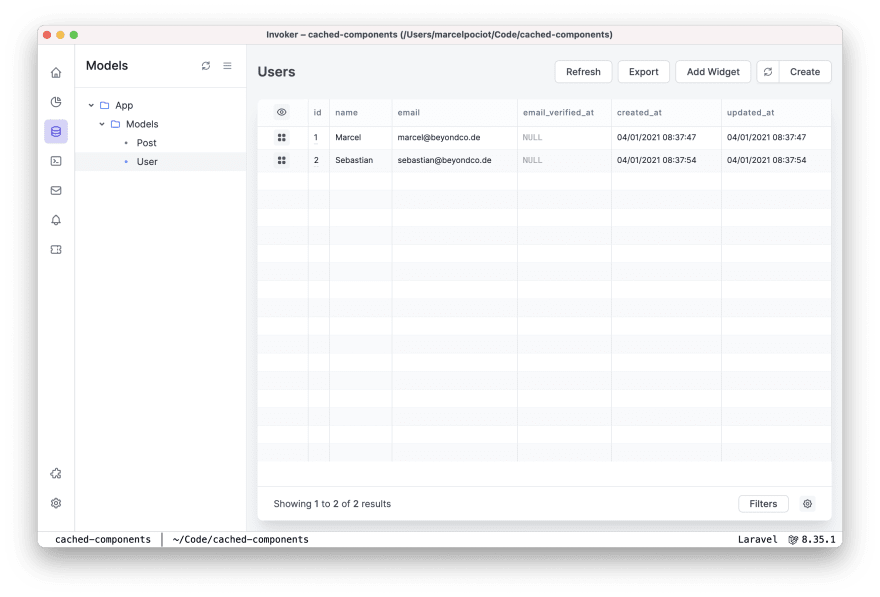Click the Models panel title

pos(107,66)
